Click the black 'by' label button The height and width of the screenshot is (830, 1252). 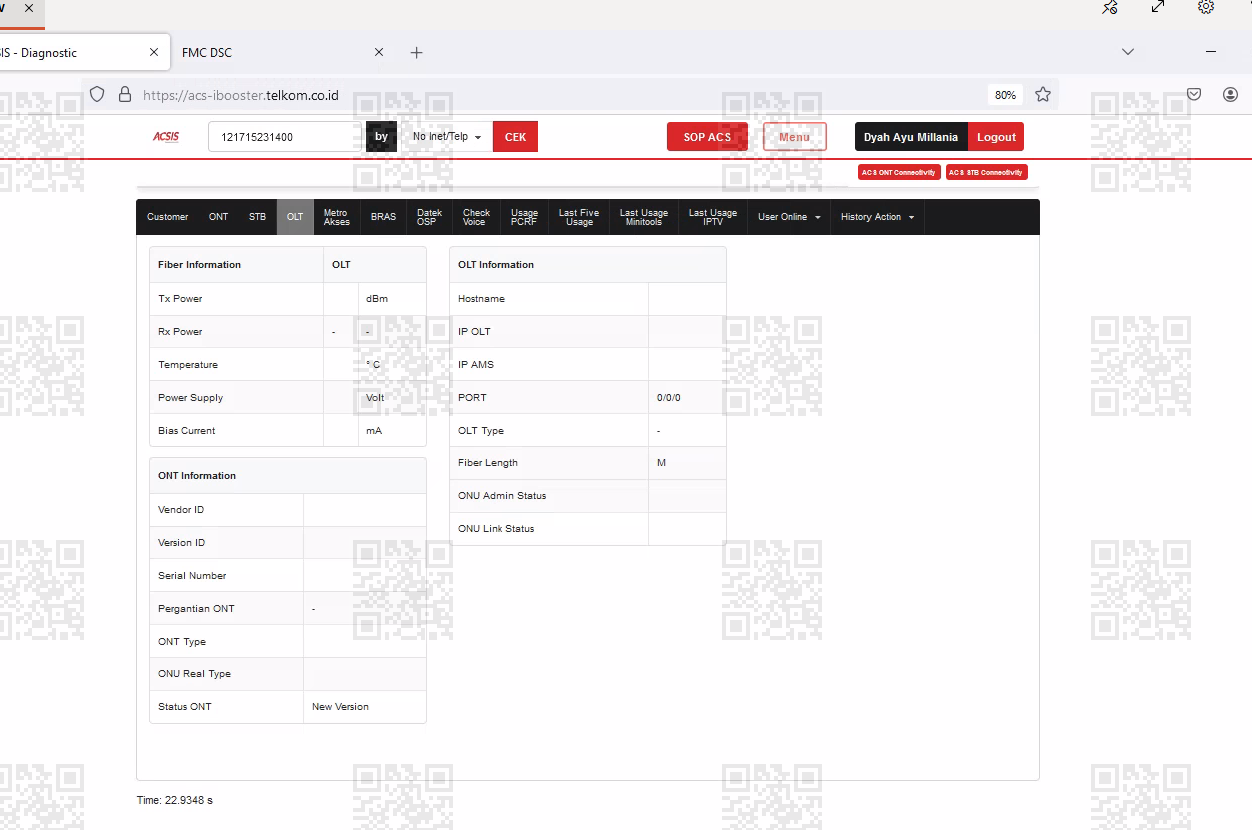click(x=381, y=137)
